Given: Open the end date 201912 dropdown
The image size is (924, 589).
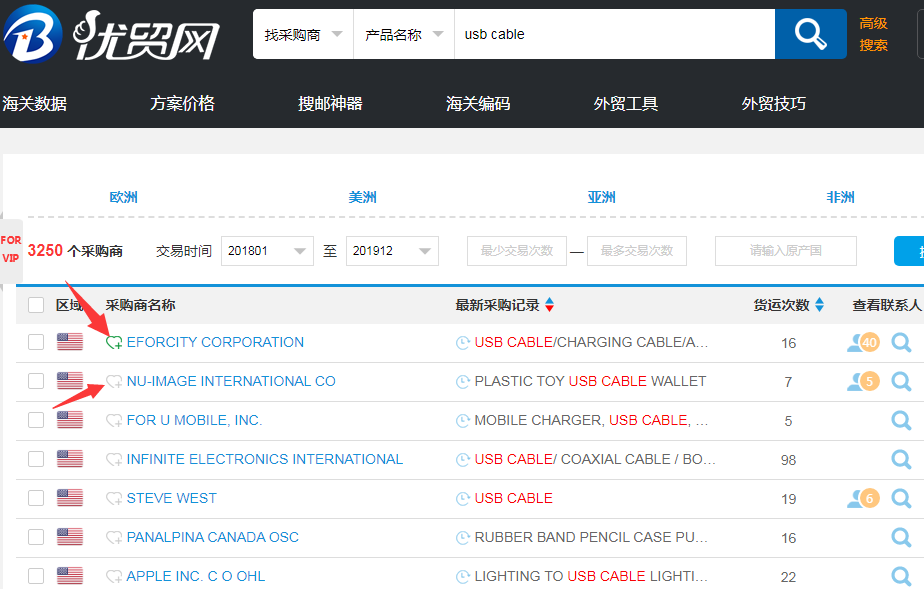Looking at the screenshot, I should (392, 251).
